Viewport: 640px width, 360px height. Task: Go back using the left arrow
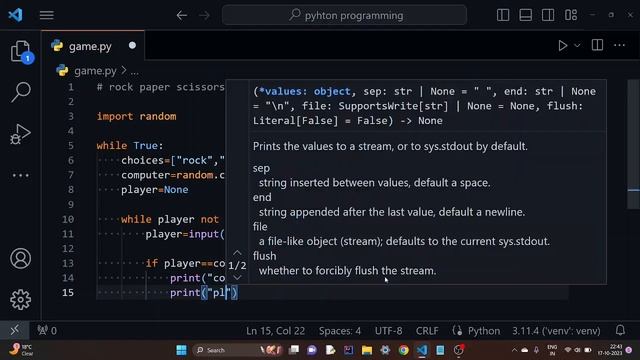(182, 16)
